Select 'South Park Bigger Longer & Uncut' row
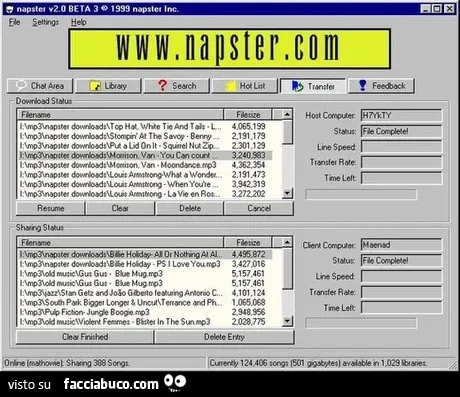The height and width of the screenshot is (397, 460). click(x=145, y=303)
